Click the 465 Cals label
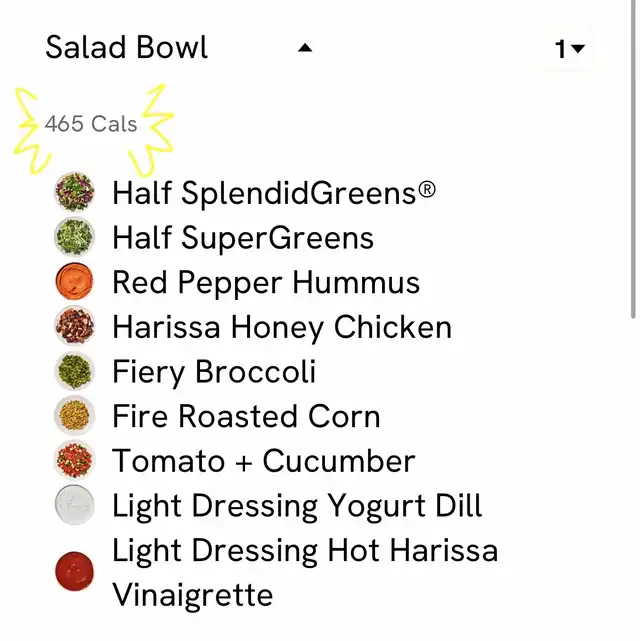 click(x=91, y=124)
